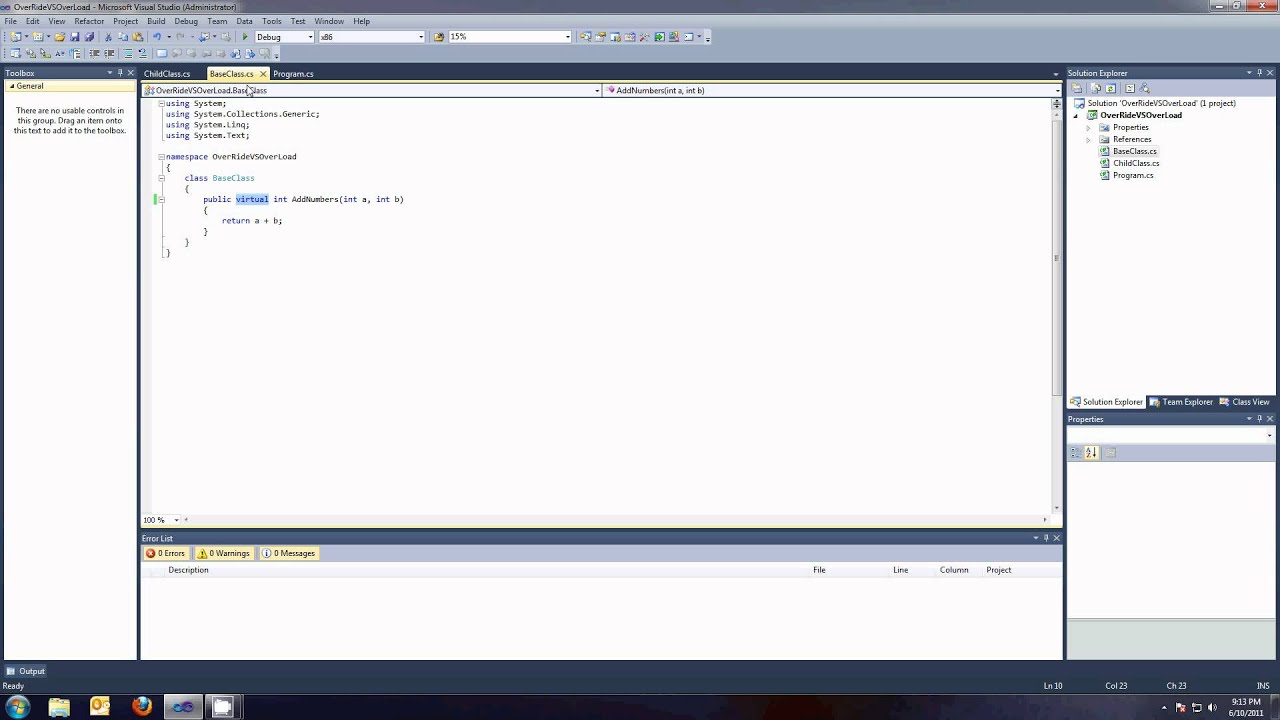The image size is (1280, 720).
Task: Click the Copy icon in the toolbar
Action: click(x=123, y=37)
